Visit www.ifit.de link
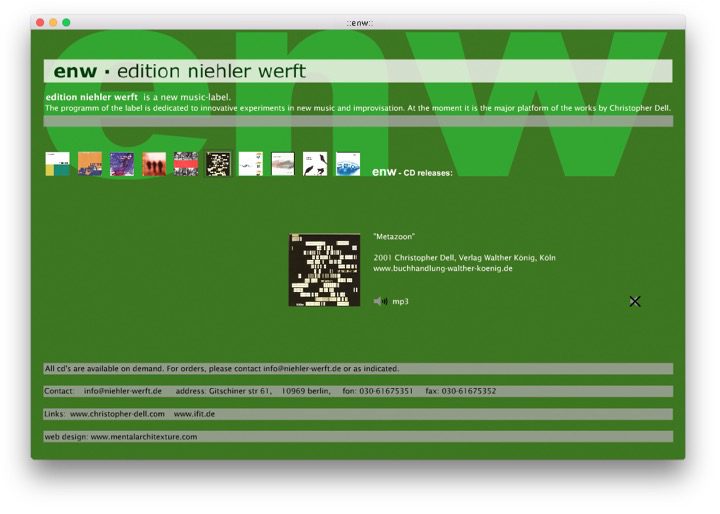The image size is (720, 514). click(x=194, y=414)
